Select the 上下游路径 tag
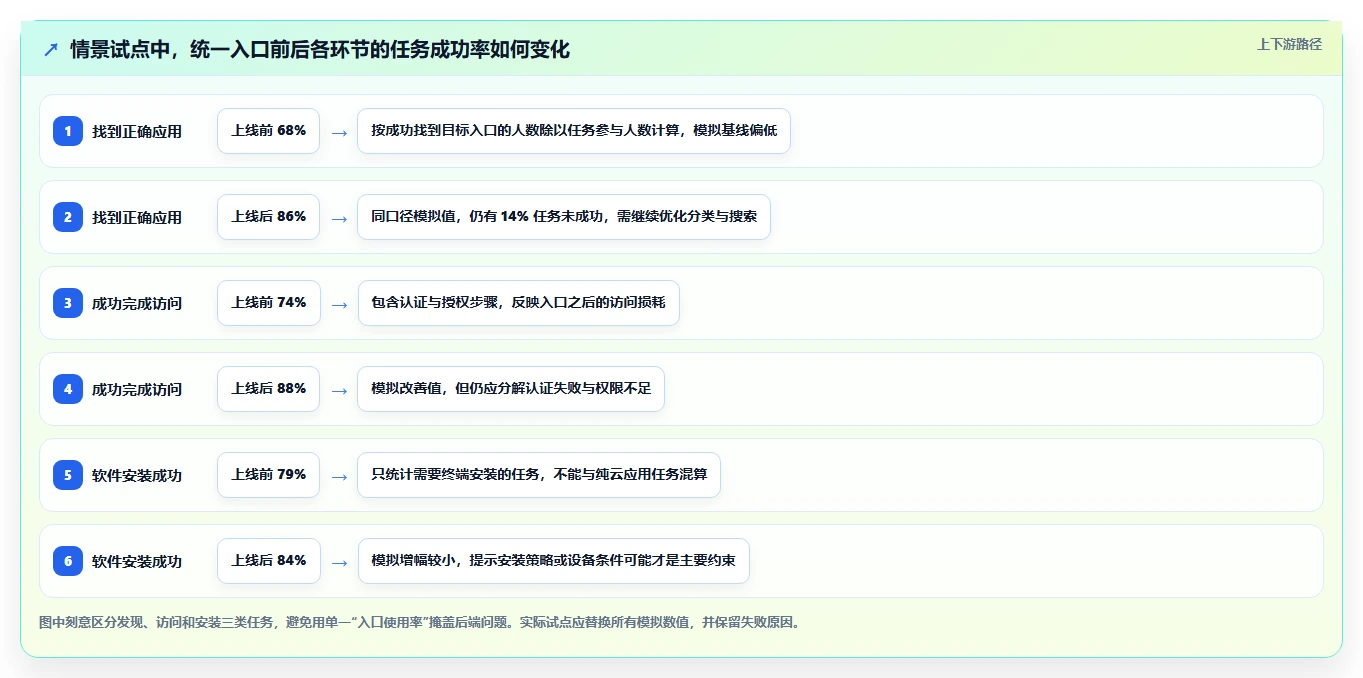Viewport: 1363px width, 678px height. (x=1289, y=44)
